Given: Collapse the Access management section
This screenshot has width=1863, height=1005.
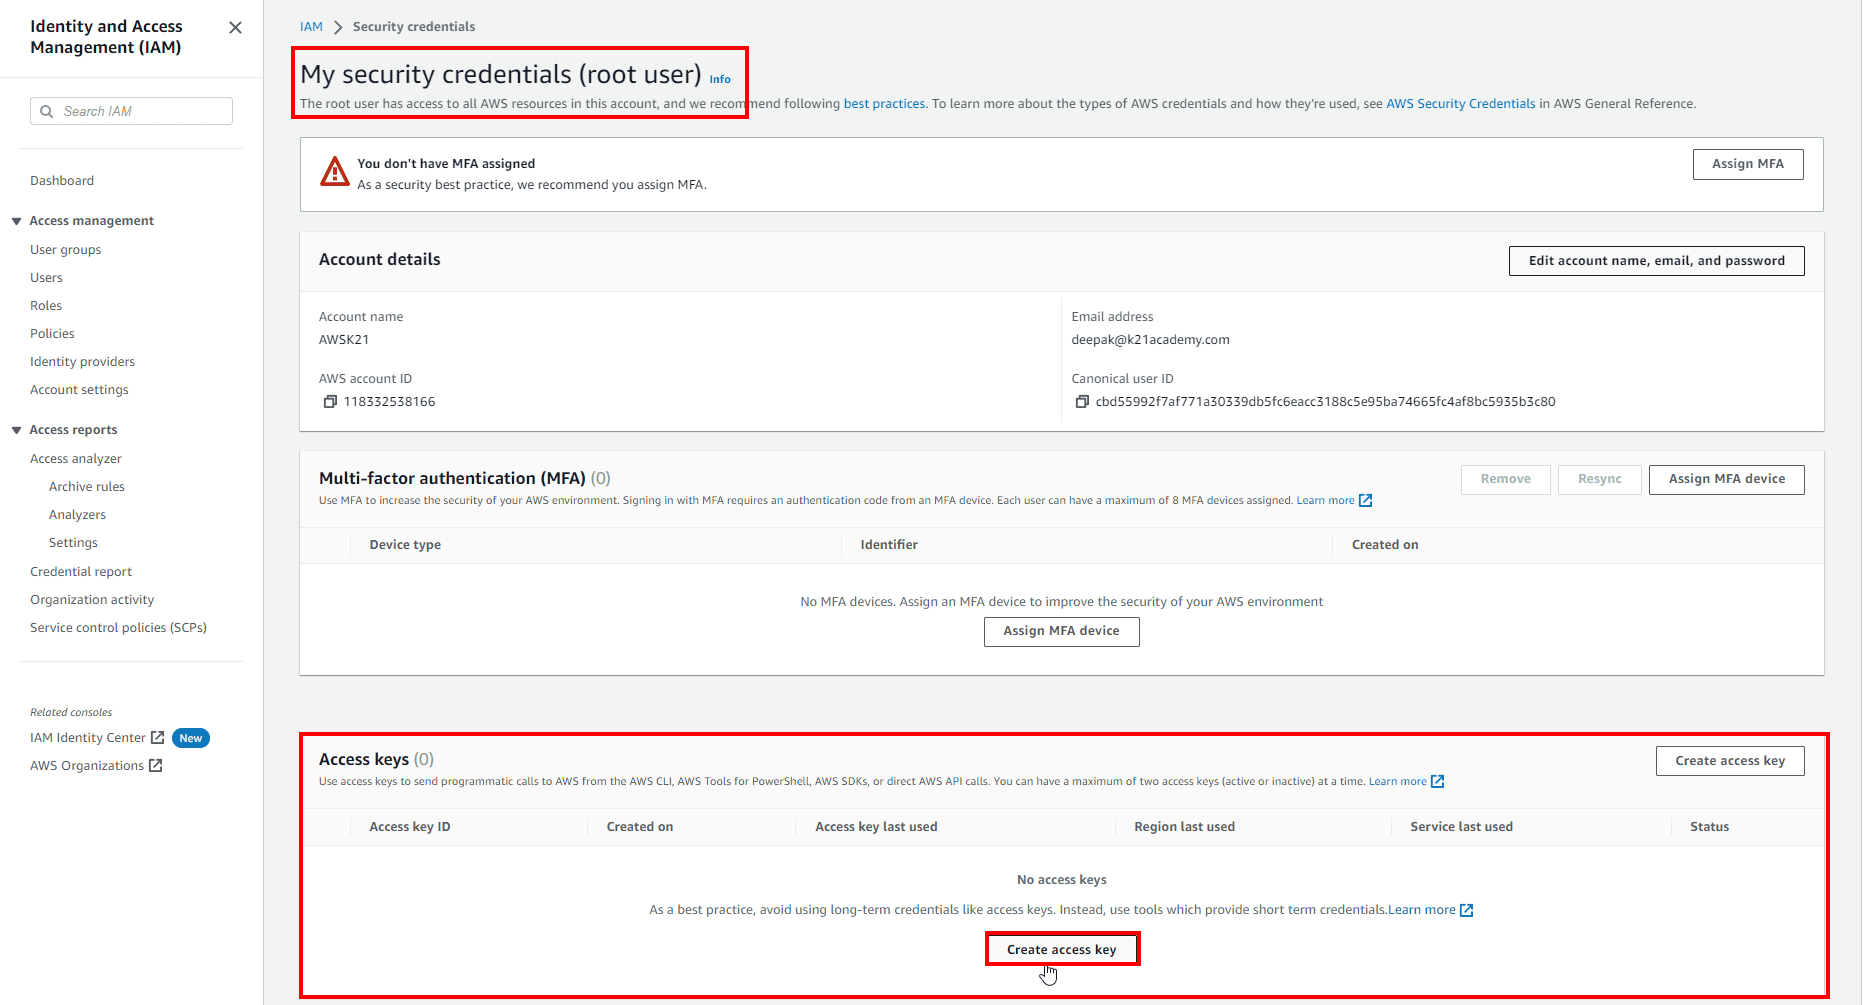Looking at the screenshot, I should (x=17, y=221).
